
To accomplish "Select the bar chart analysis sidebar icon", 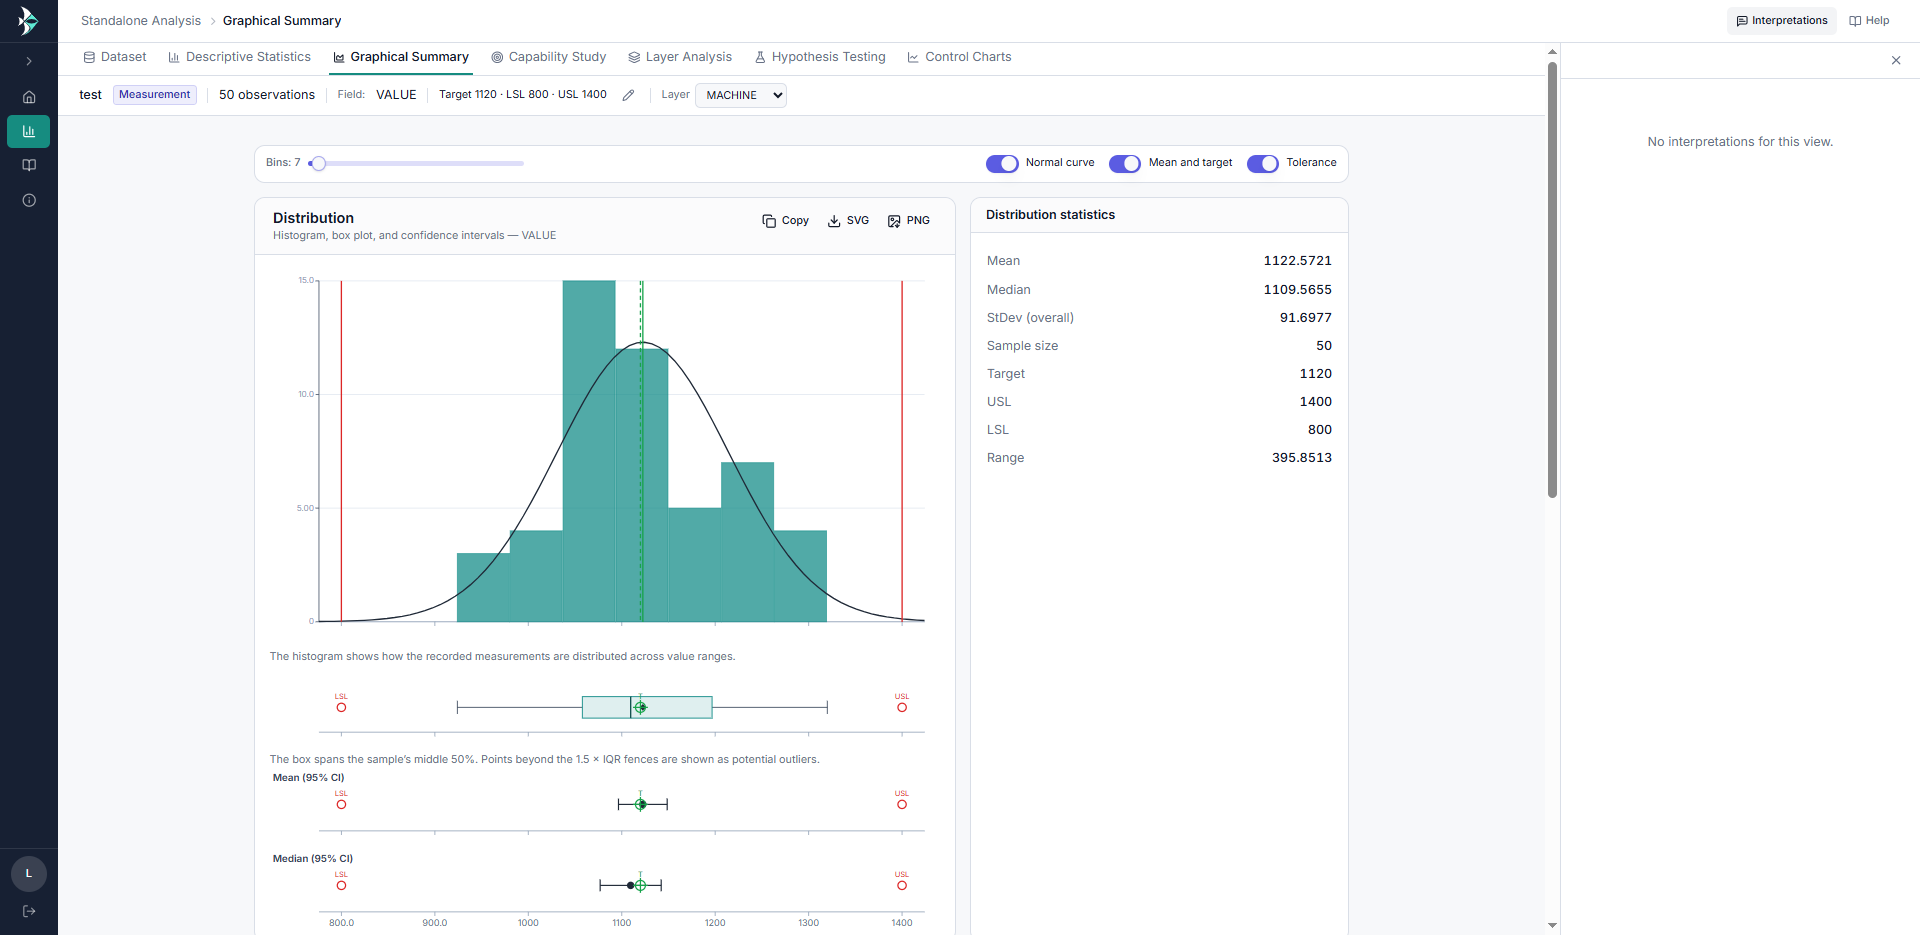I will pos(29,131).
